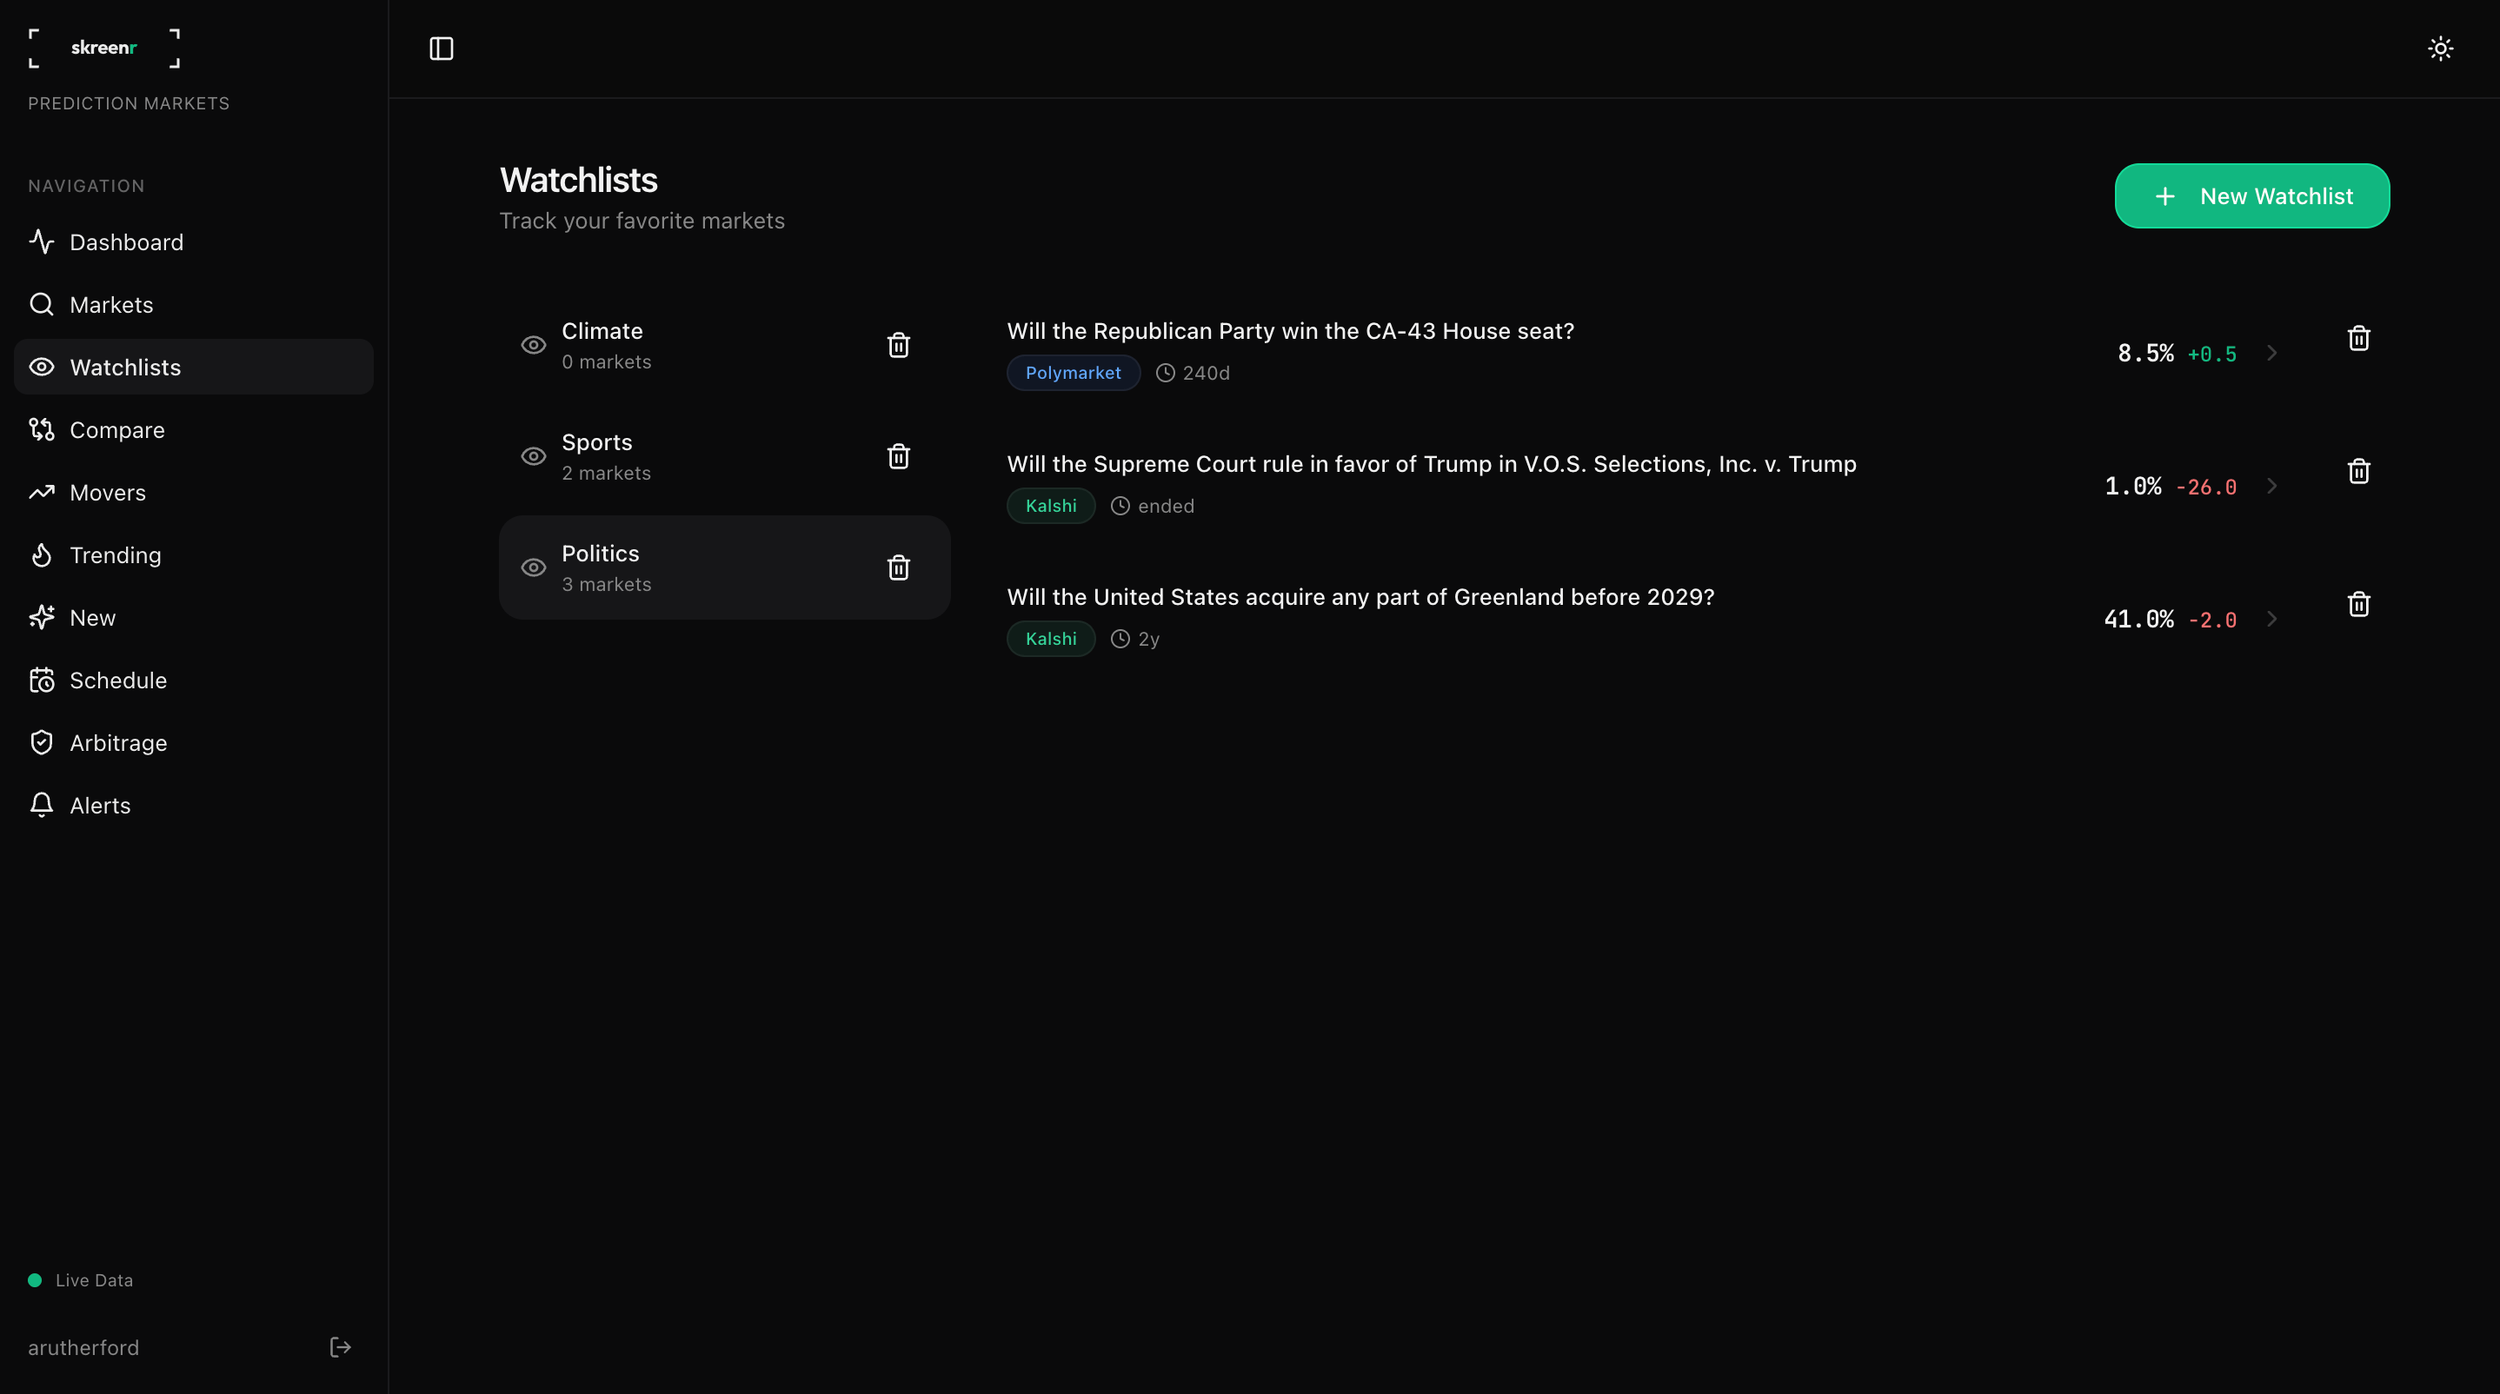Go to the Markets page
Viewport: 2500px width, 1394px height.
click(x=194, y=304)
